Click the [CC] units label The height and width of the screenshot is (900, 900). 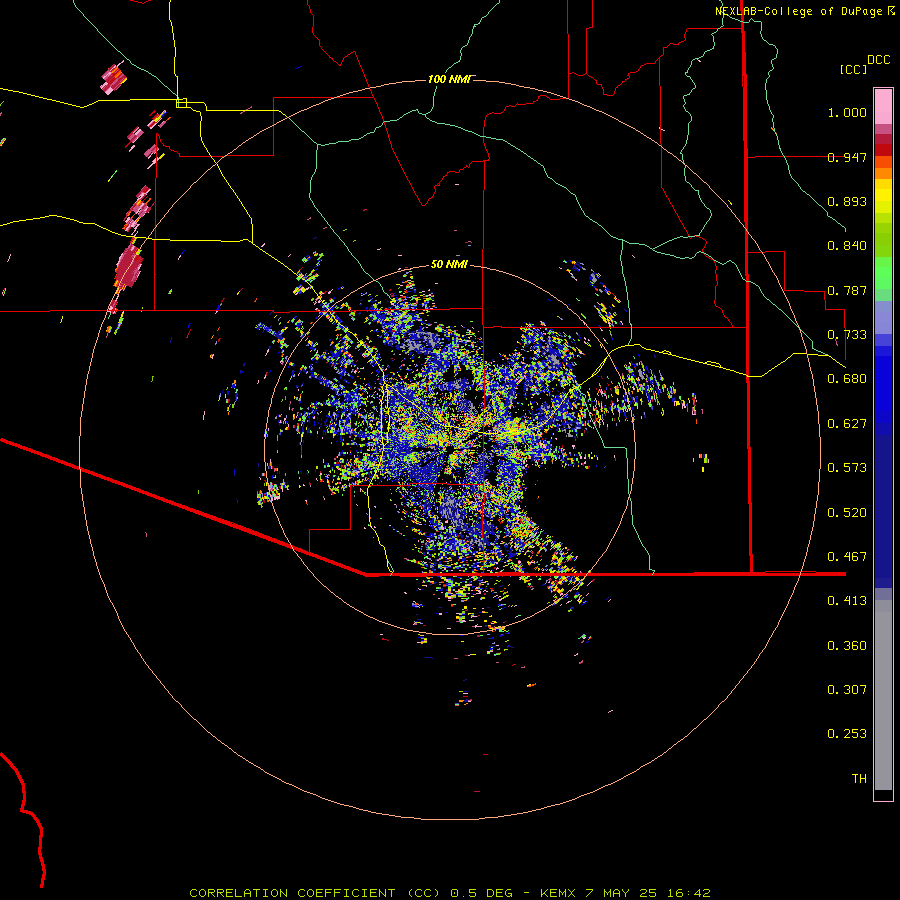click(853, 69)
